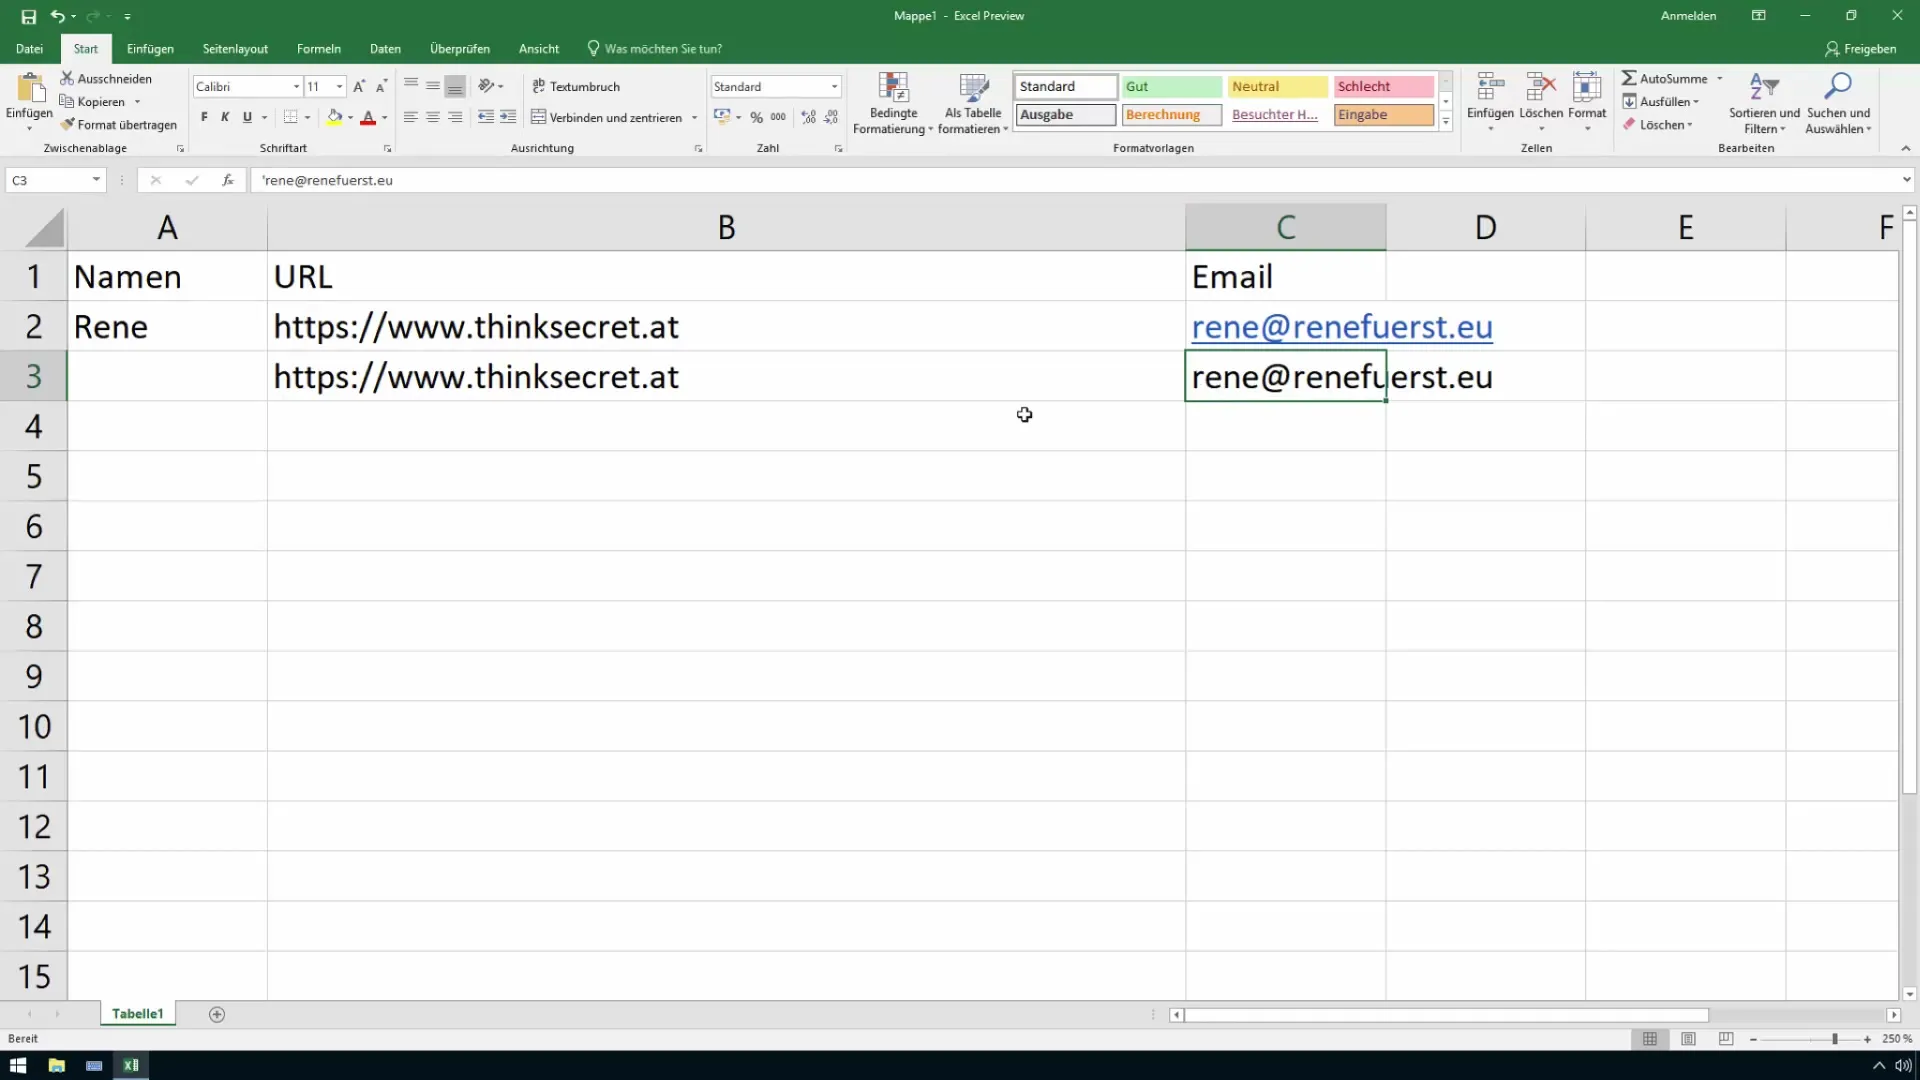Open the Ansicht tab
The height and width of the screenshot is (1080, 1920).
[539, 48]
